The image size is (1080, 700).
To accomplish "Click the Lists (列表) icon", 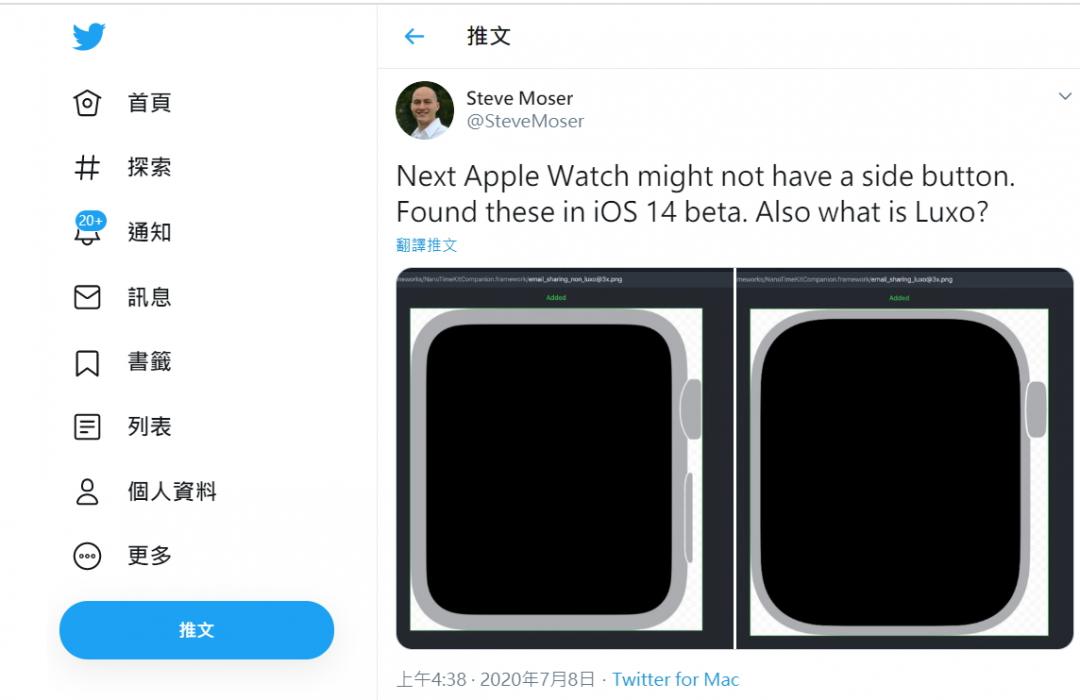I will tap(88, 427).
